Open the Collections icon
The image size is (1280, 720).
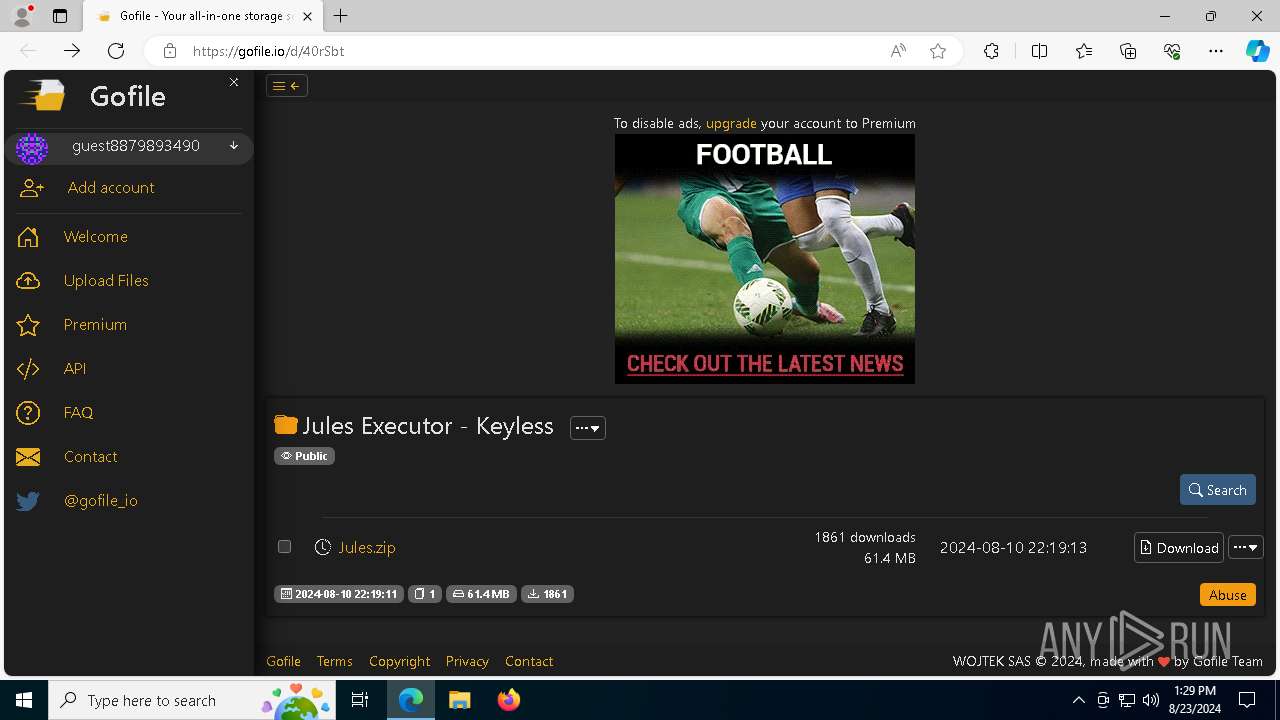pos(1128,51)
